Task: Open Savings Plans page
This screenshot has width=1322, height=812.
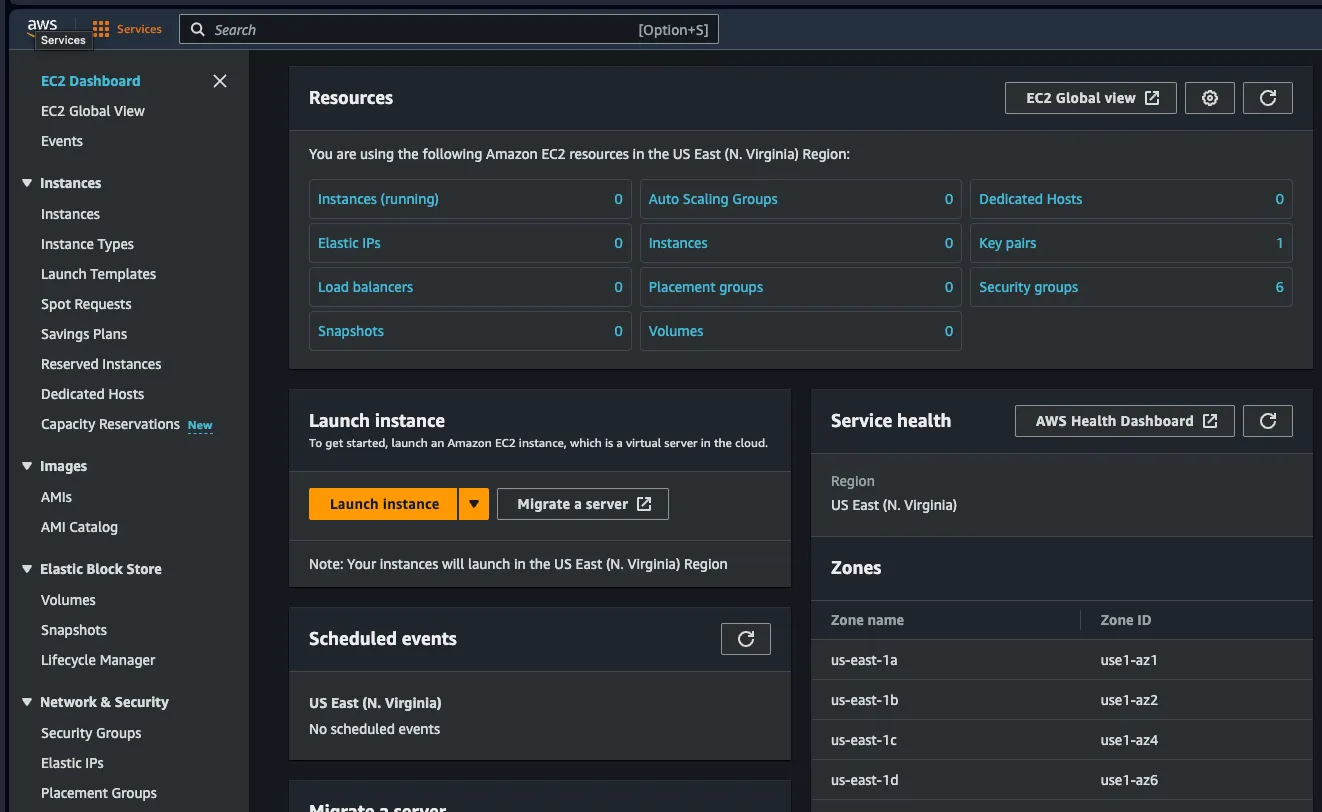Action: (84, 334)
